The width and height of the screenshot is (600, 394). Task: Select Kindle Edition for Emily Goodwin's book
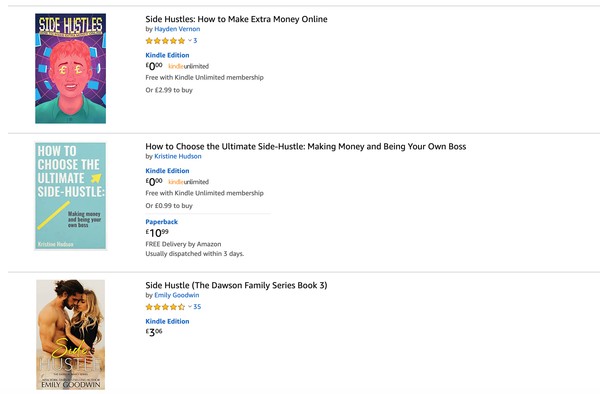[x=167, y=322]
